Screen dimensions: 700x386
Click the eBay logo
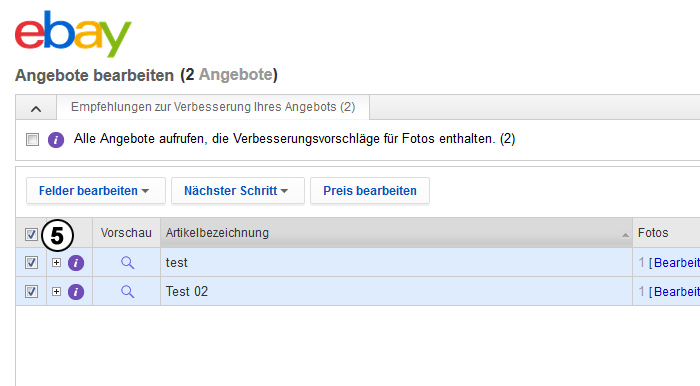pyautogui.click(x=73, y=34)
